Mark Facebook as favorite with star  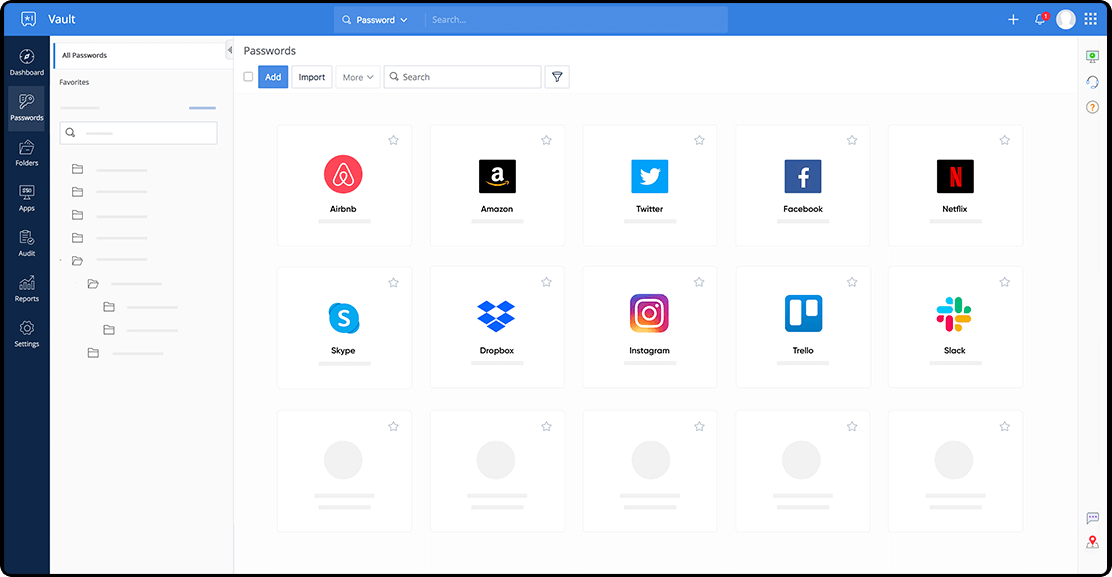point(852,140)
